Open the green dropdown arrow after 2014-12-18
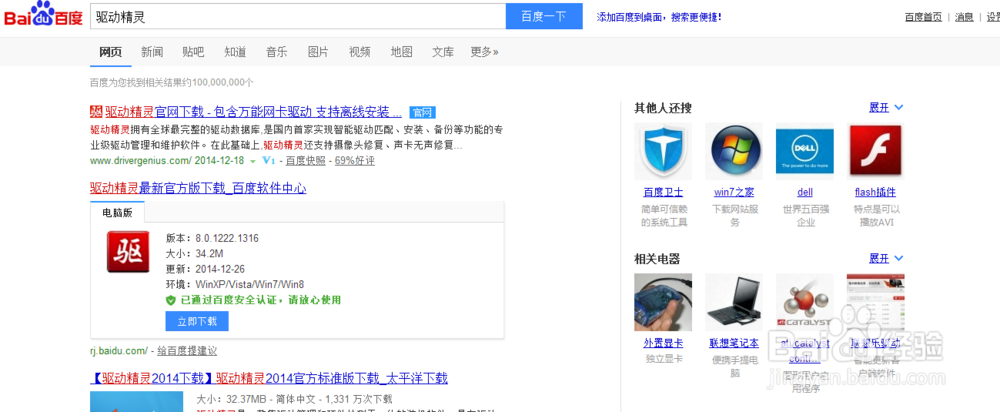 point(253,161)
